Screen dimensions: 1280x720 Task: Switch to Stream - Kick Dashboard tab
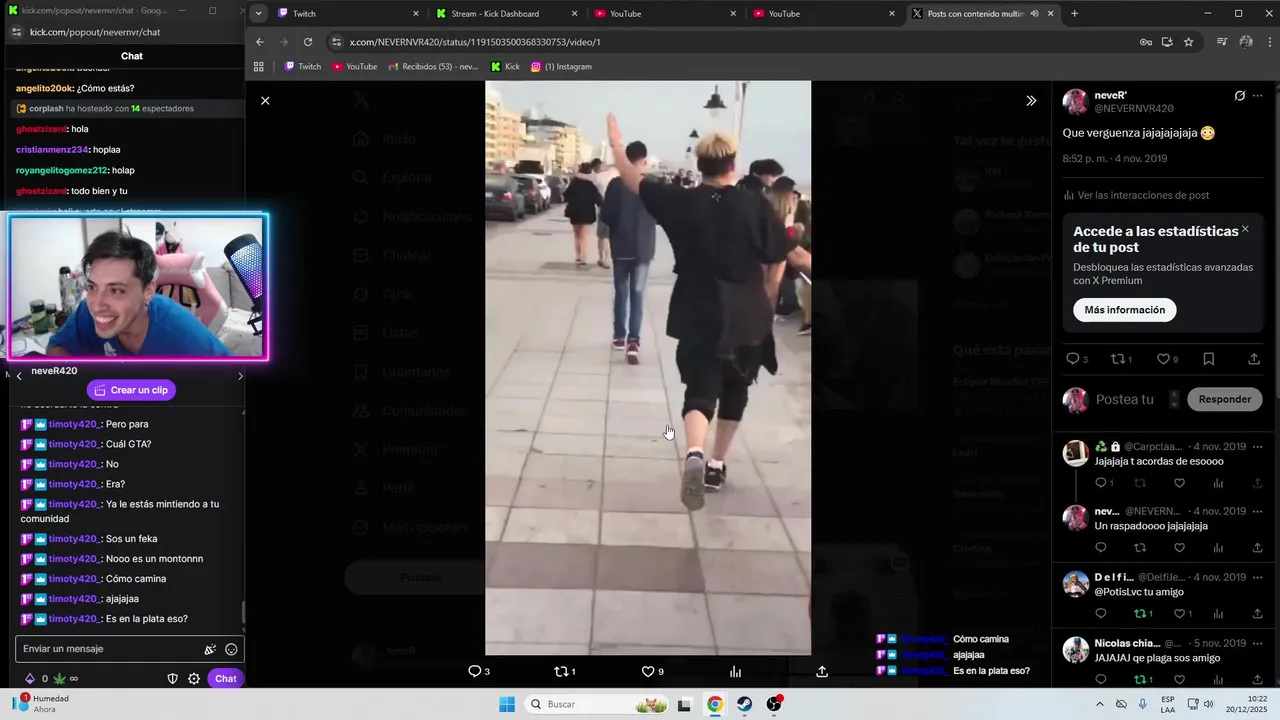click(x=507, y=14)
